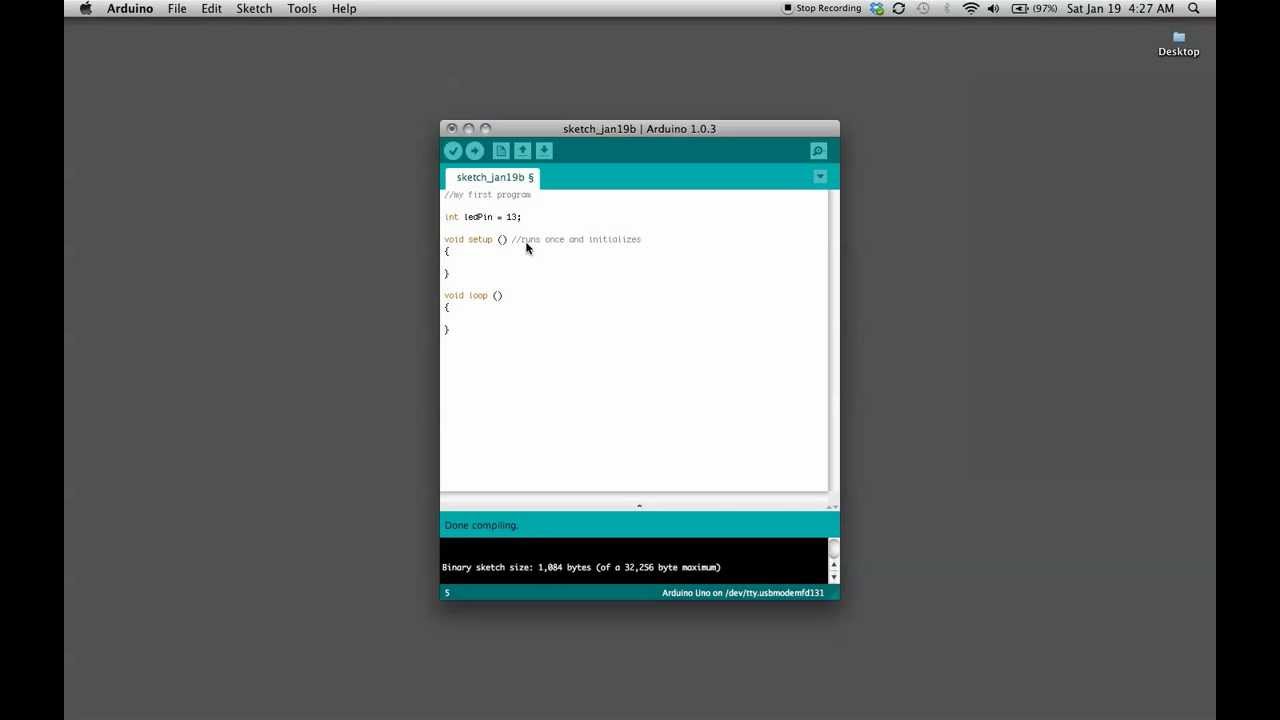
Task: Select the sketch_jan19b tab
Action: click(x=495, y=177)
